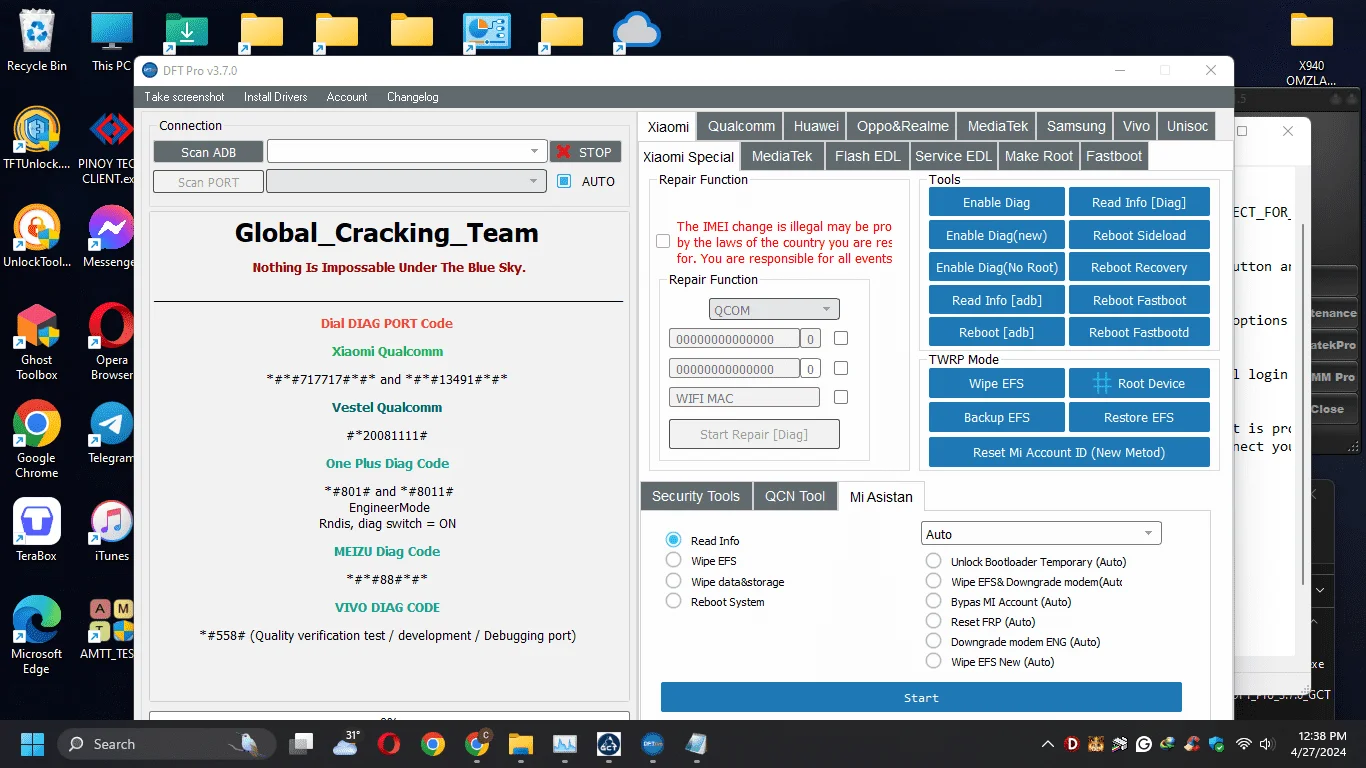
Task: Open Opera Browser desktop shortcut
Action: tap(112, 342)
